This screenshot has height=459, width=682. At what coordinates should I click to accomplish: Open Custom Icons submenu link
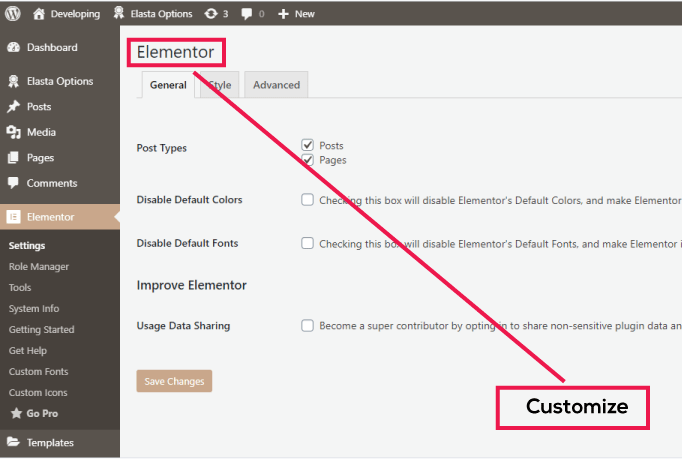pyautogui.click(x=38, y=392)
